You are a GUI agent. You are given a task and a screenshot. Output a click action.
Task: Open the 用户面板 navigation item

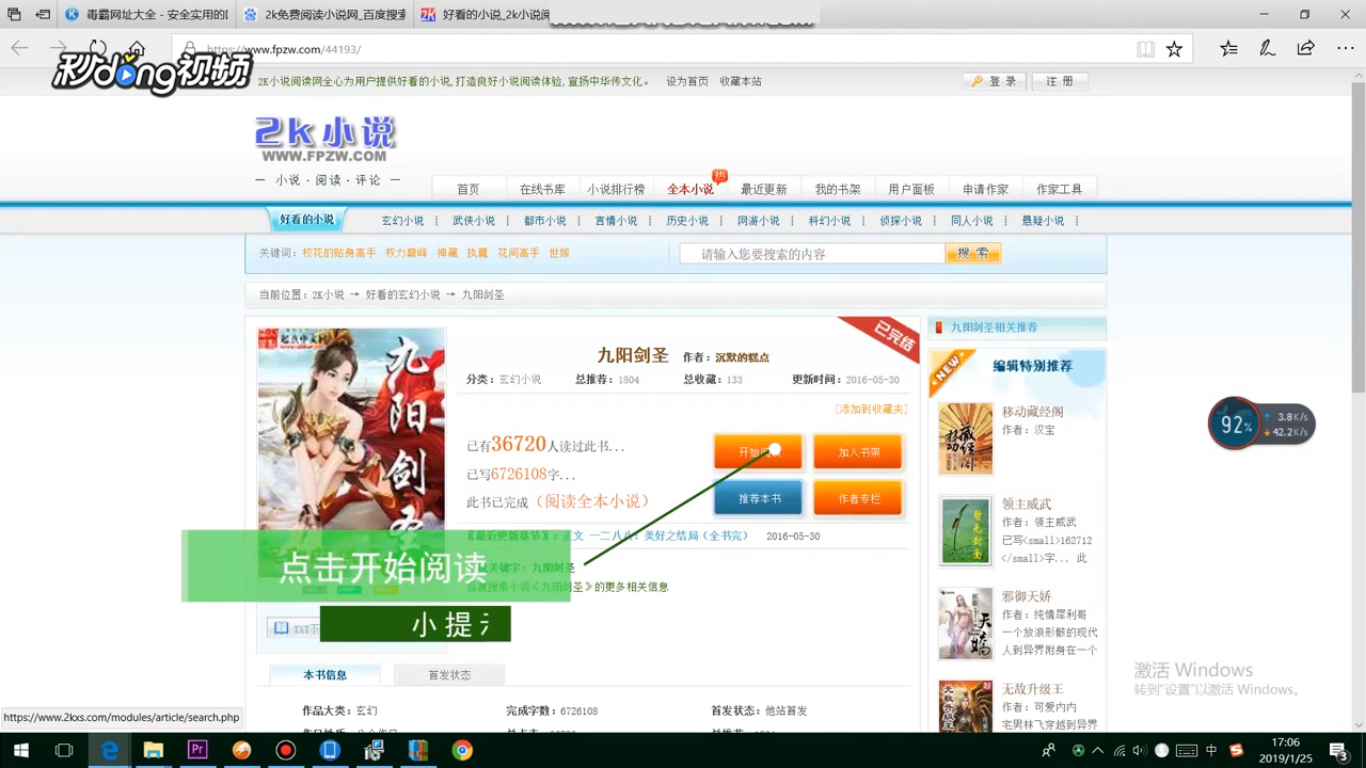point(912,189)
